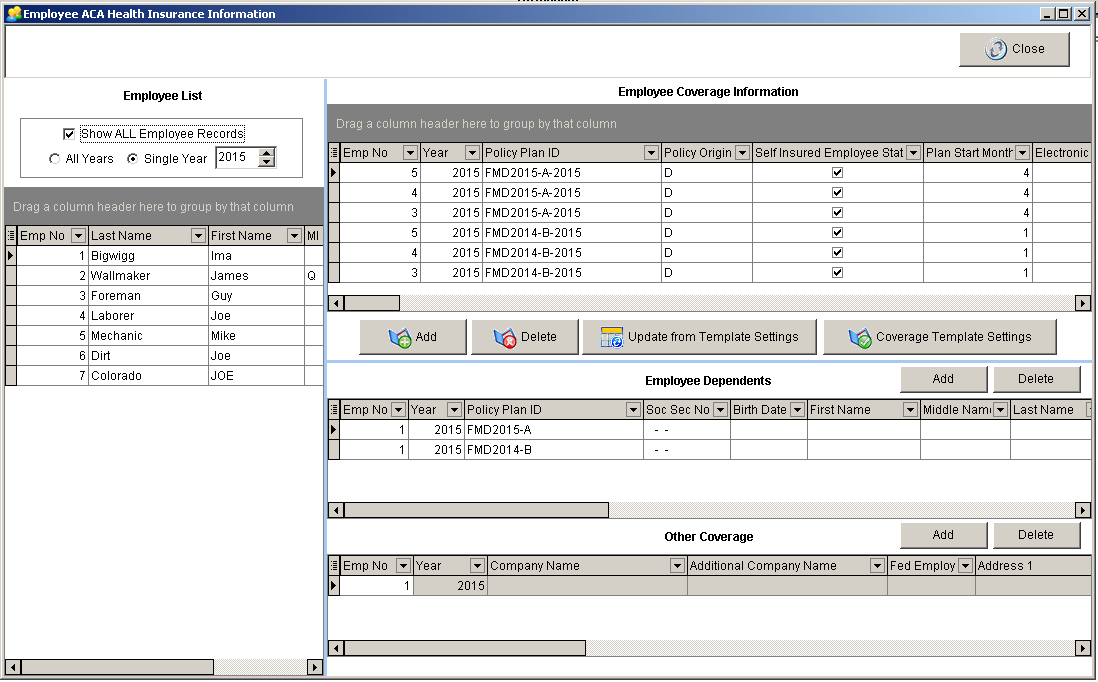This screenshot has height=682, width=1098.
Task: Increase year with the spinner up arrow
Action: point(266,153)
